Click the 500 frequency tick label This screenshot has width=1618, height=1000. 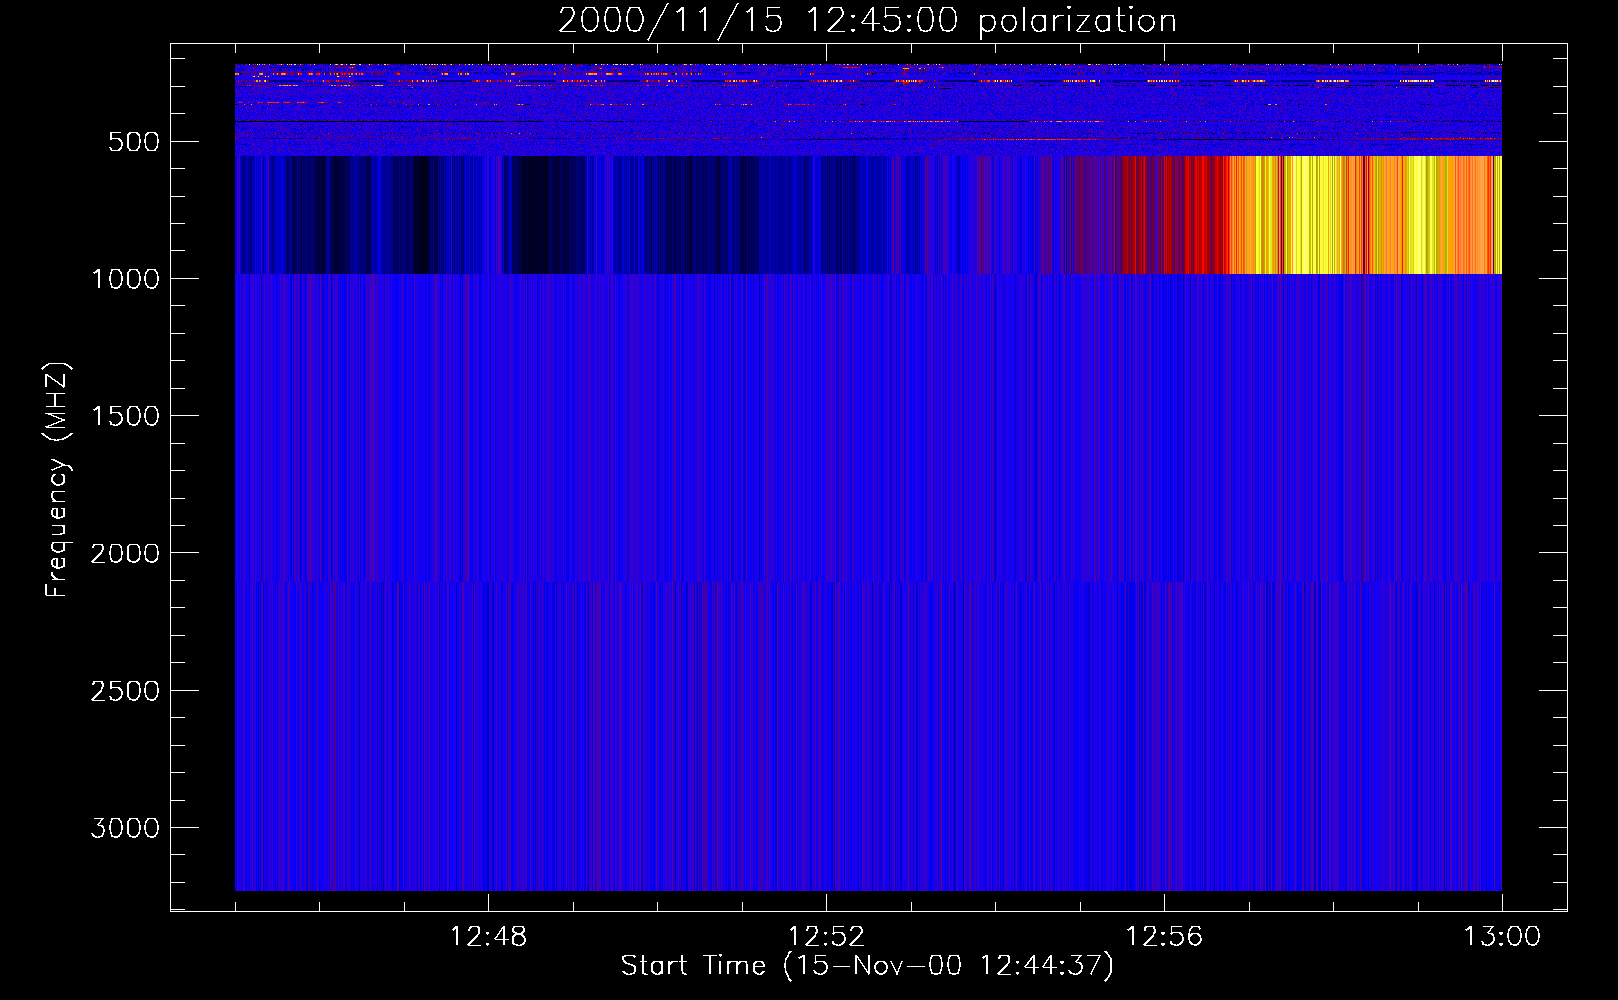click(133, 142)
